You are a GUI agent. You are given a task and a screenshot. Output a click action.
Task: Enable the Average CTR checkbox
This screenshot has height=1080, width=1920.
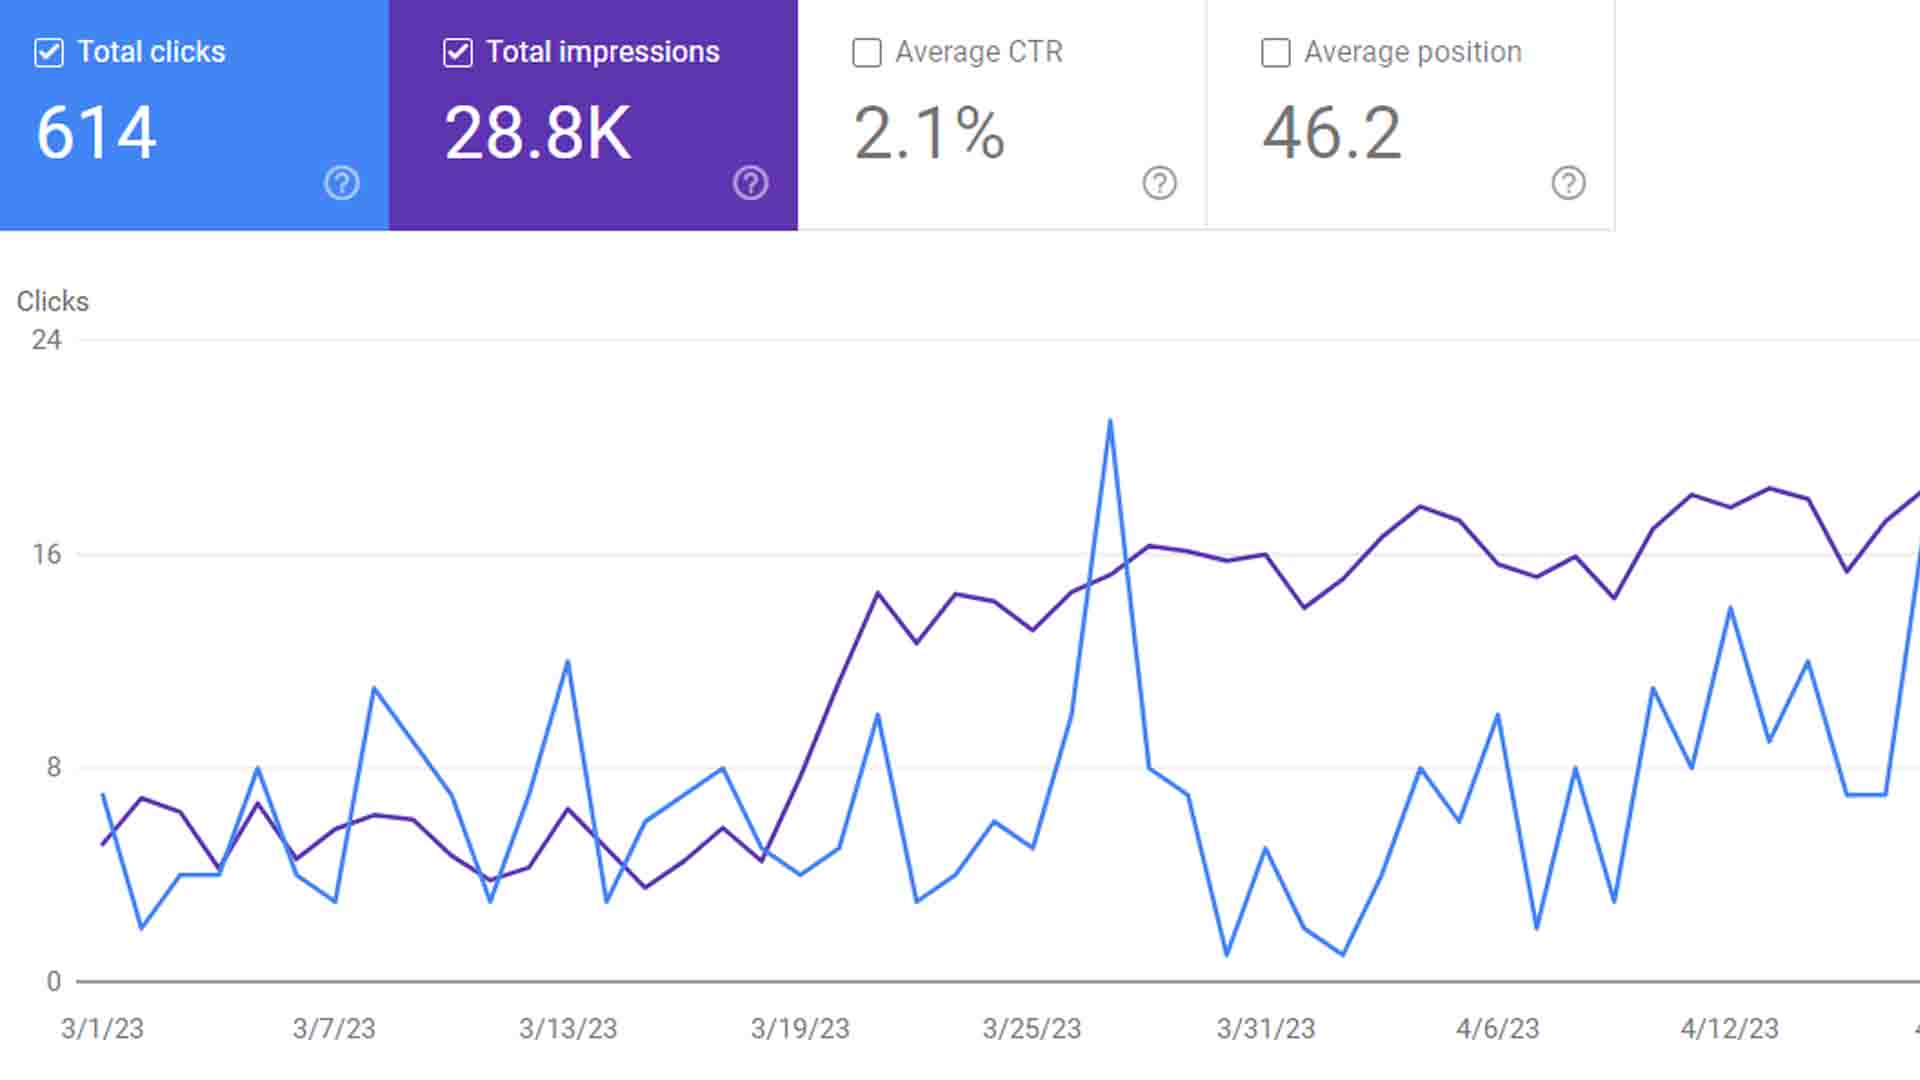point(867,52)
